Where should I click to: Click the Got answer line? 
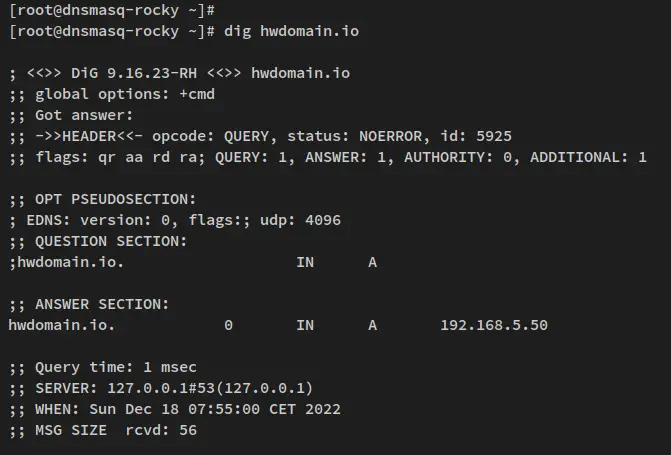pos(71,115)
